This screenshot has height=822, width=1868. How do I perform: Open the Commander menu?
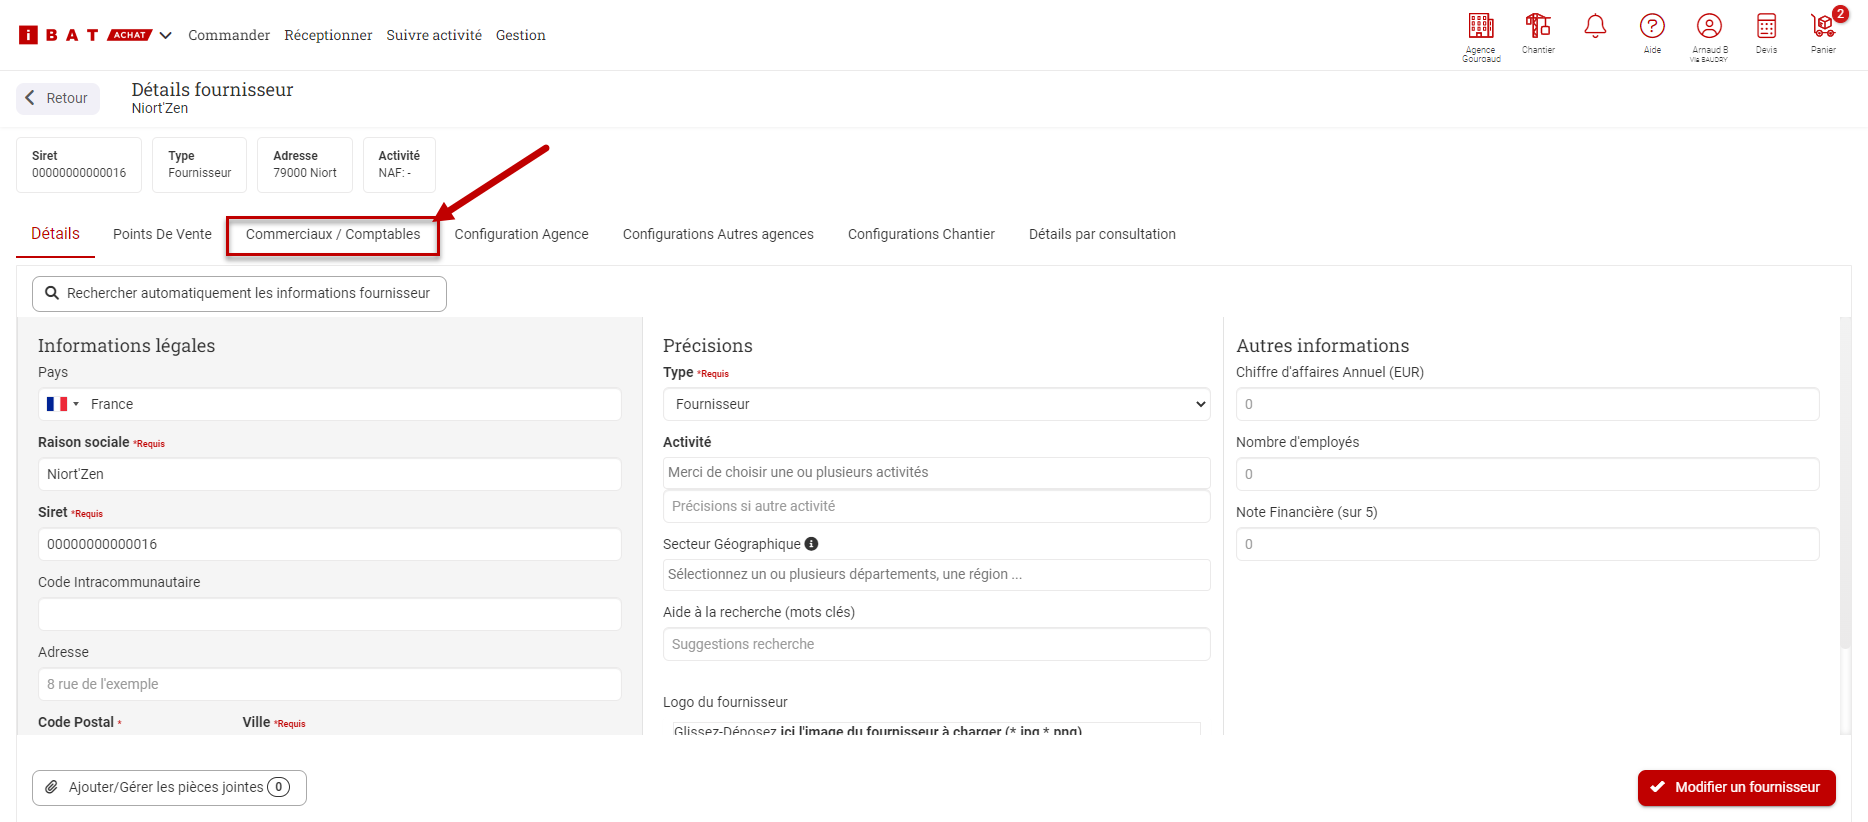point(229,35)
